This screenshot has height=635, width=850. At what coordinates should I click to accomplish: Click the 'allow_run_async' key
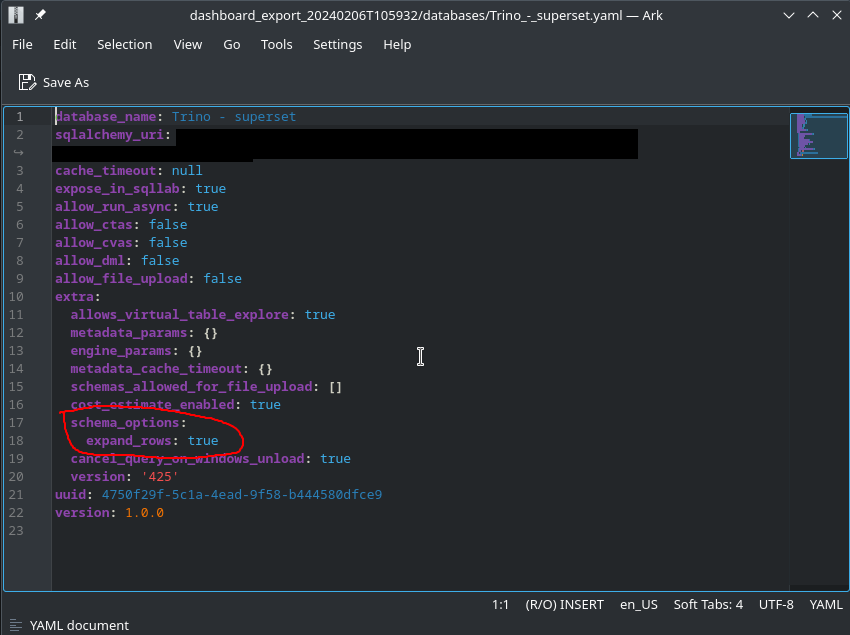[x=113, y=207]
